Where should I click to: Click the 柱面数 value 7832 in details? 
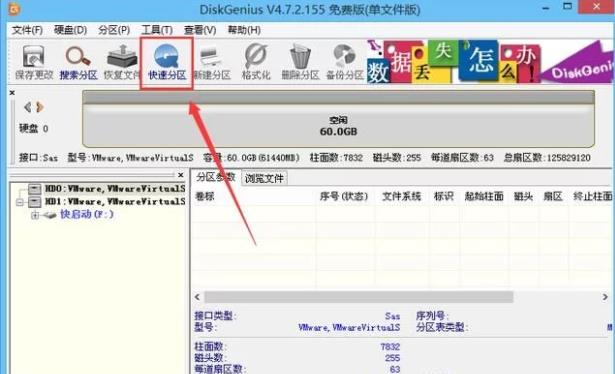390,347
